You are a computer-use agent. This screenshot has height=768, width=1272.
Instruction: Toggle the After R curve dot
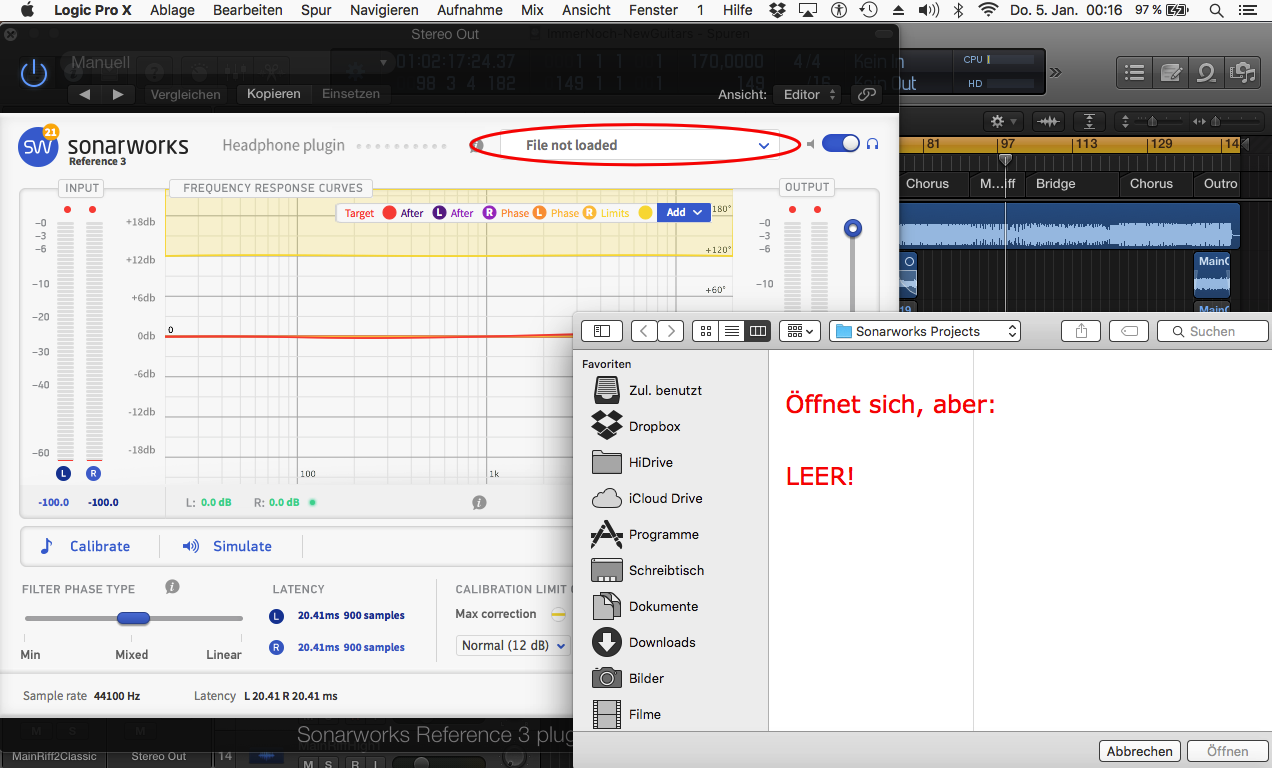point(489,212)
